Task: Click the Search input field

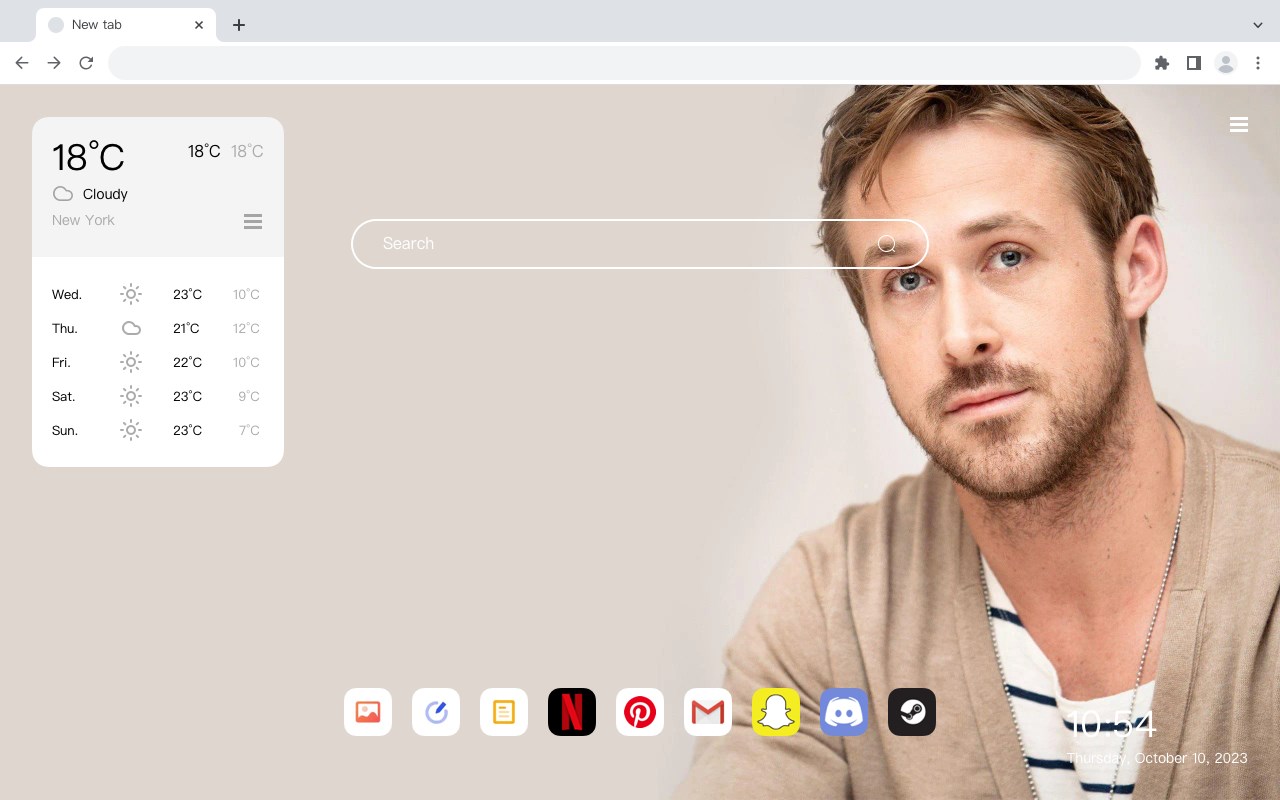Action: pyautogui.click(x=640, y=244)
